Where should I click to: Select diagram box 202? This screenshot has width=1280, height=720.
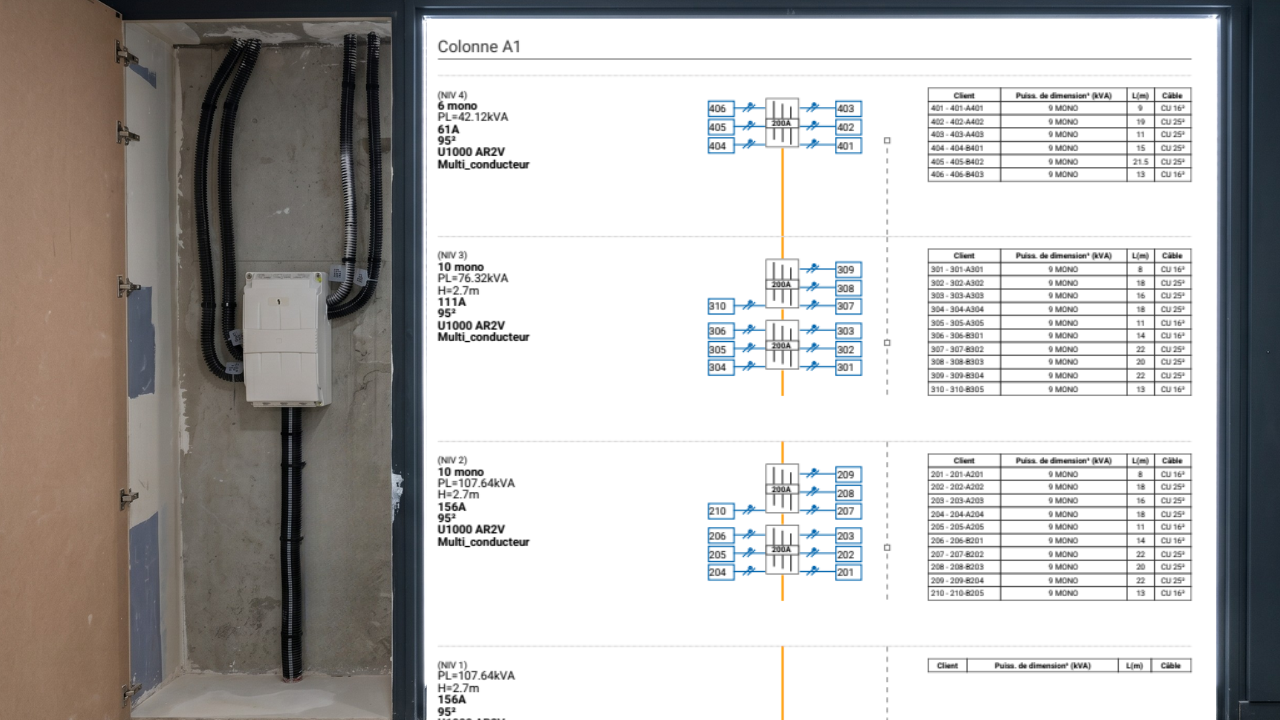(847, 554)
